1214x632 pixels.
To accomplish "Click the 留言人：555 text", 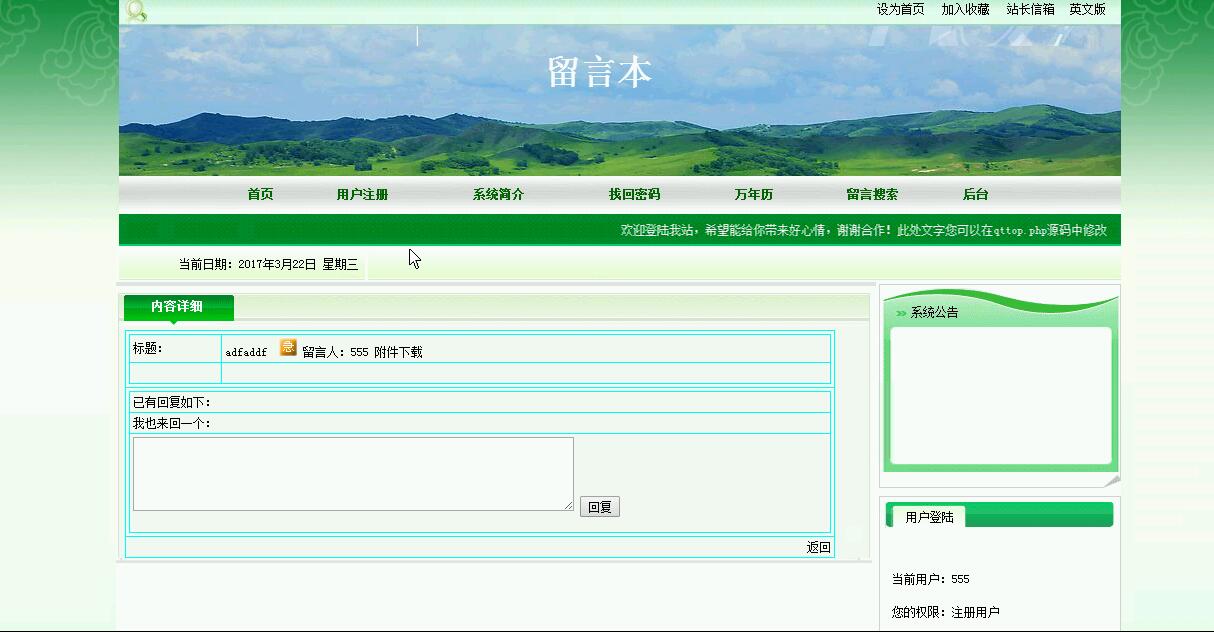I will (x=335, y=352).
